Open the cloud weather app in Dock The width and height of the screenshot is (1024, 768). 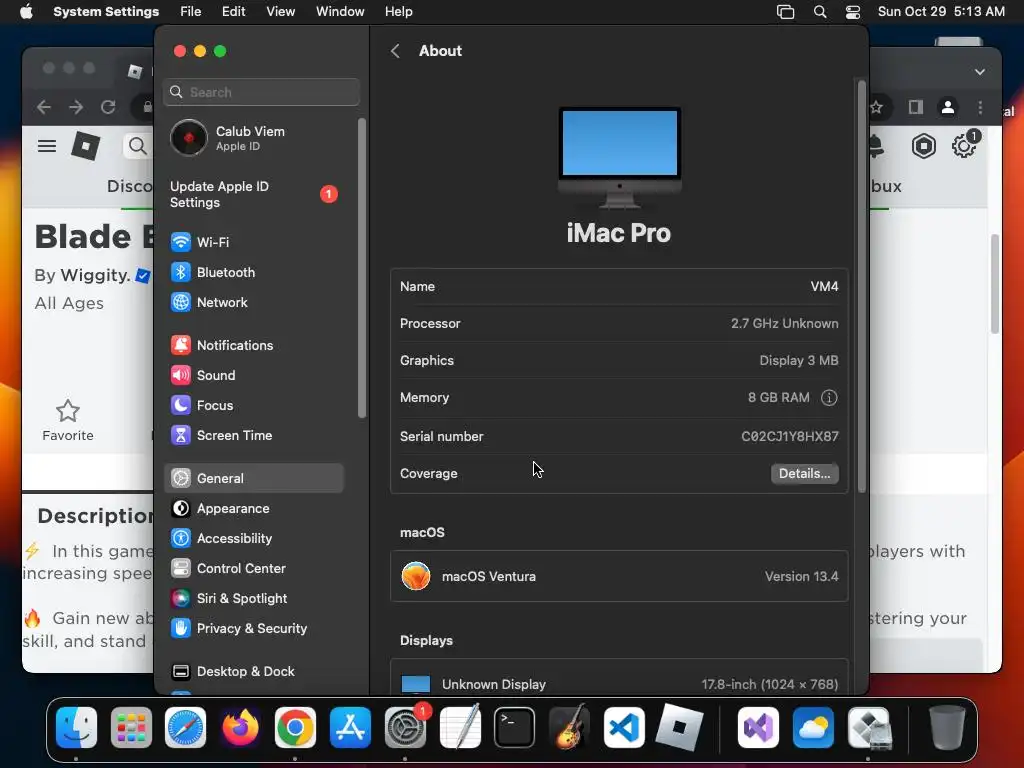[x=813, y=727]
